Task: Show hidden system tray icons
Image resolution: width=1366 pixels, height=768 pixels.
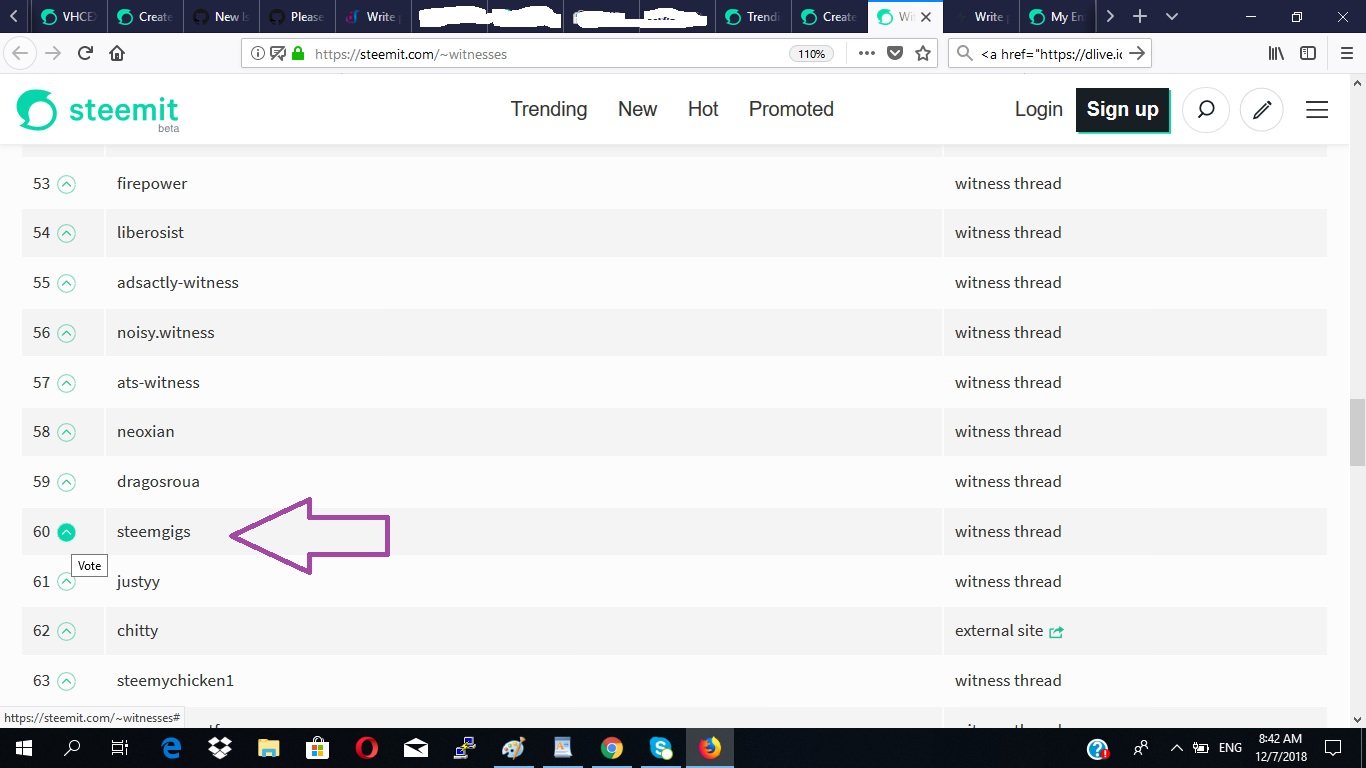Action: click(1176, 748)
